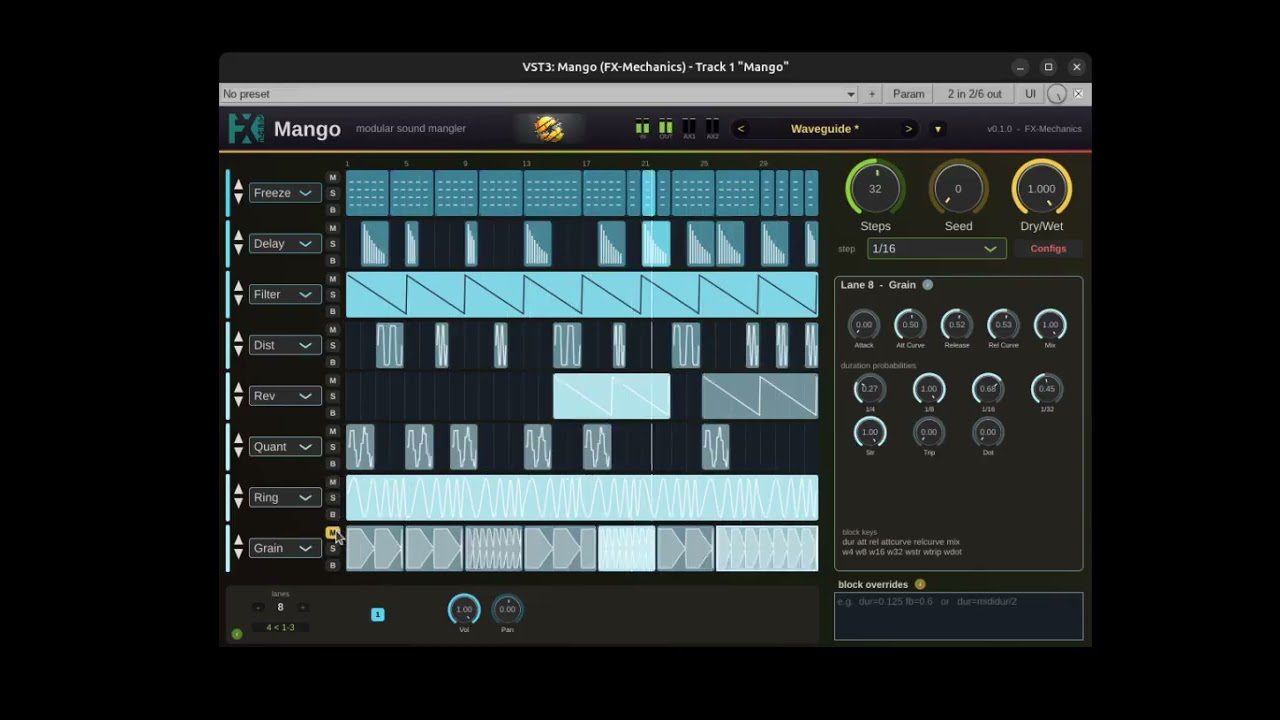Go to the next preset arrow

coord(908,129)
